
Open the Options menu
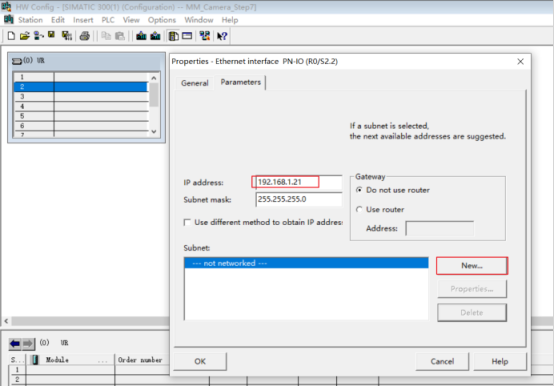[x=162, y=20]
